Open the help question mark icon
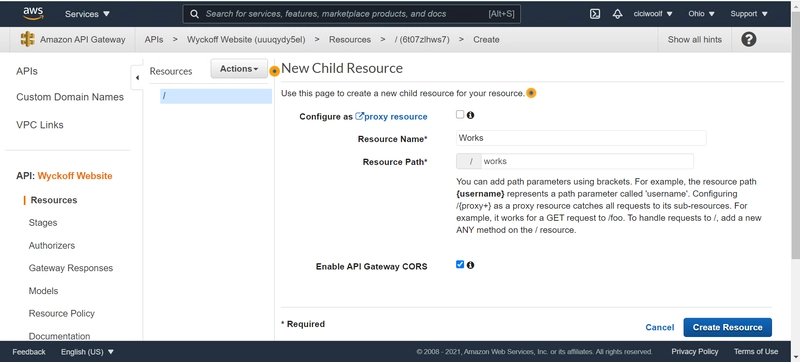Screen dimensions: 800x362 (x=748, y=39)
